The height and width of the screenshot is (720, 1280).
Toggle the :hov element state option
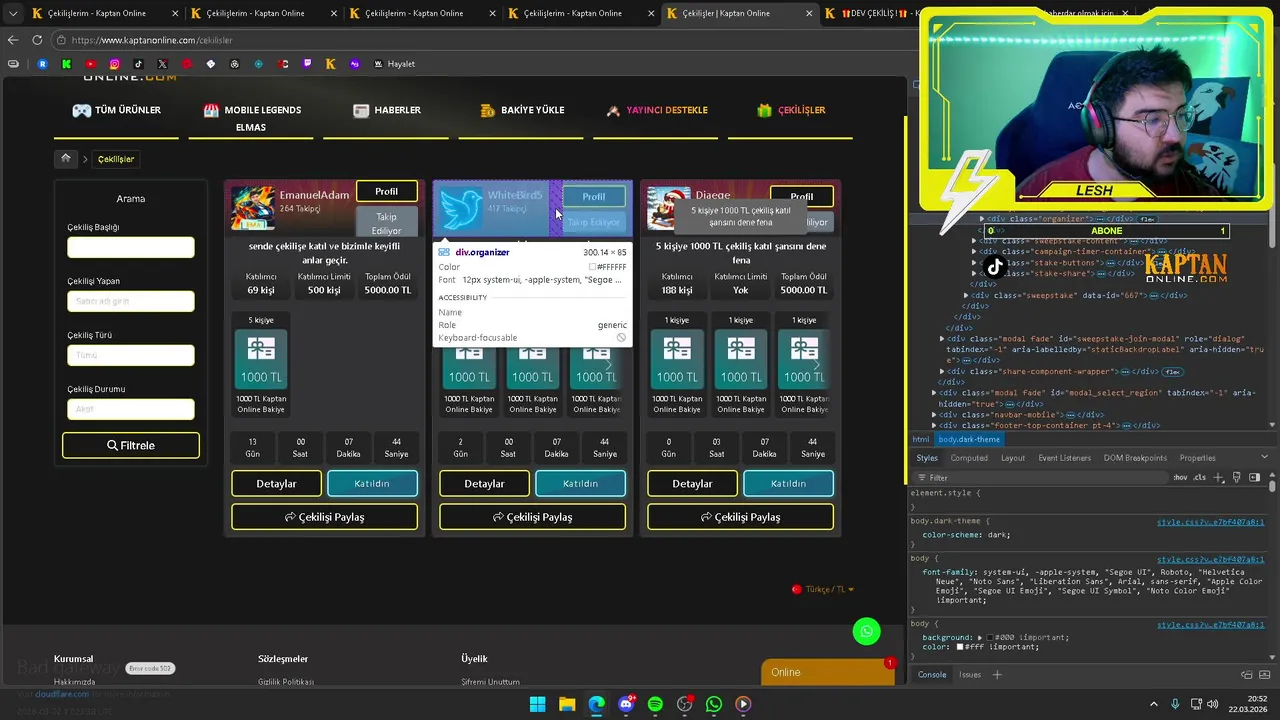1180,477
